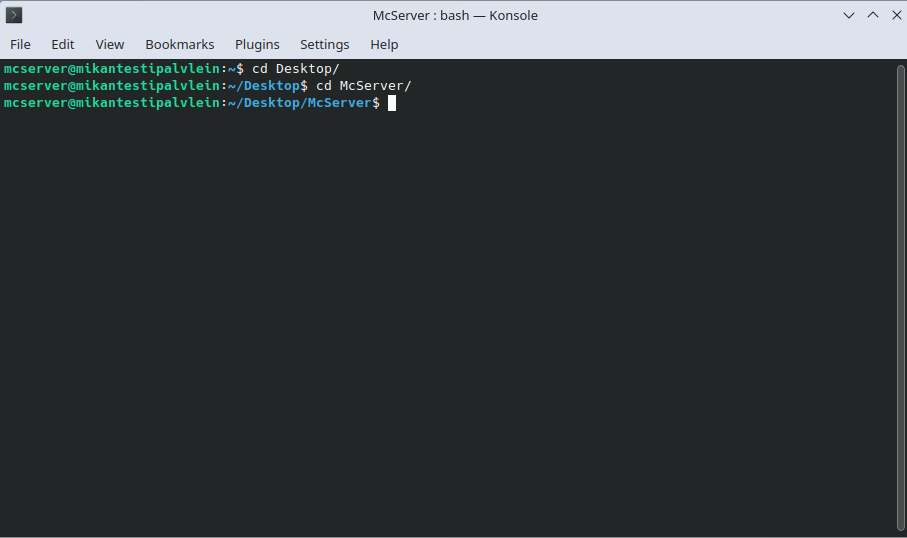Expand the Bookmarks menu

(180, 44)
